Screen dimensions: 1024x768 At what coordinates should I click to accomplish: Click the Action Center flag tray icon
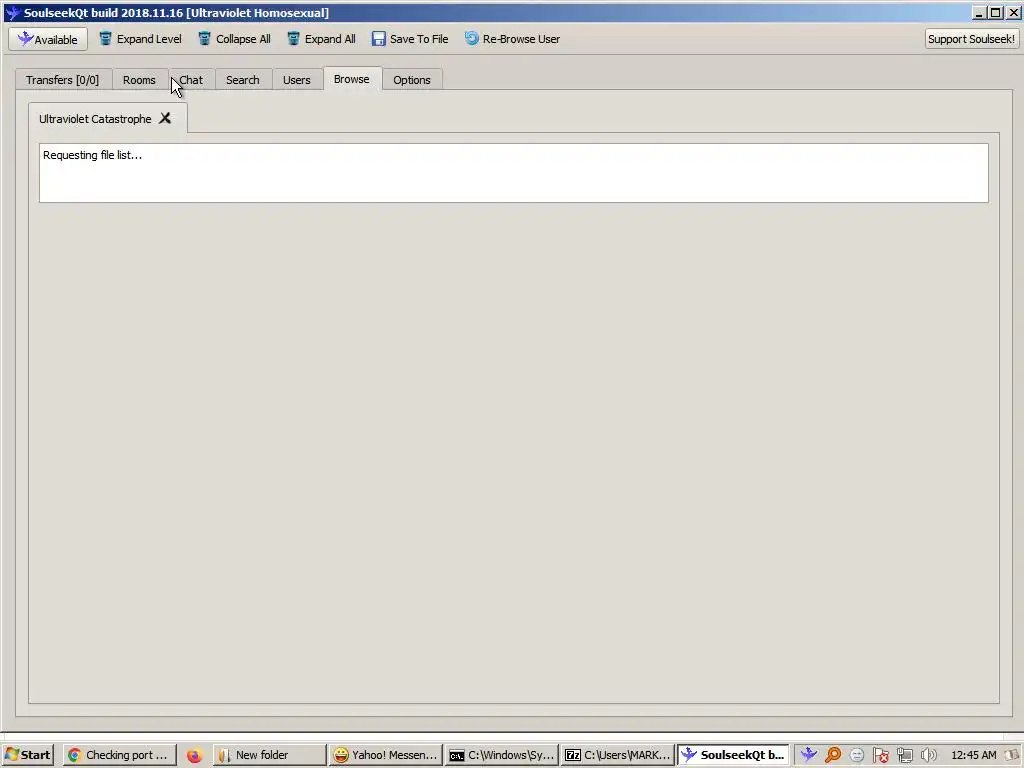(880, 755)
